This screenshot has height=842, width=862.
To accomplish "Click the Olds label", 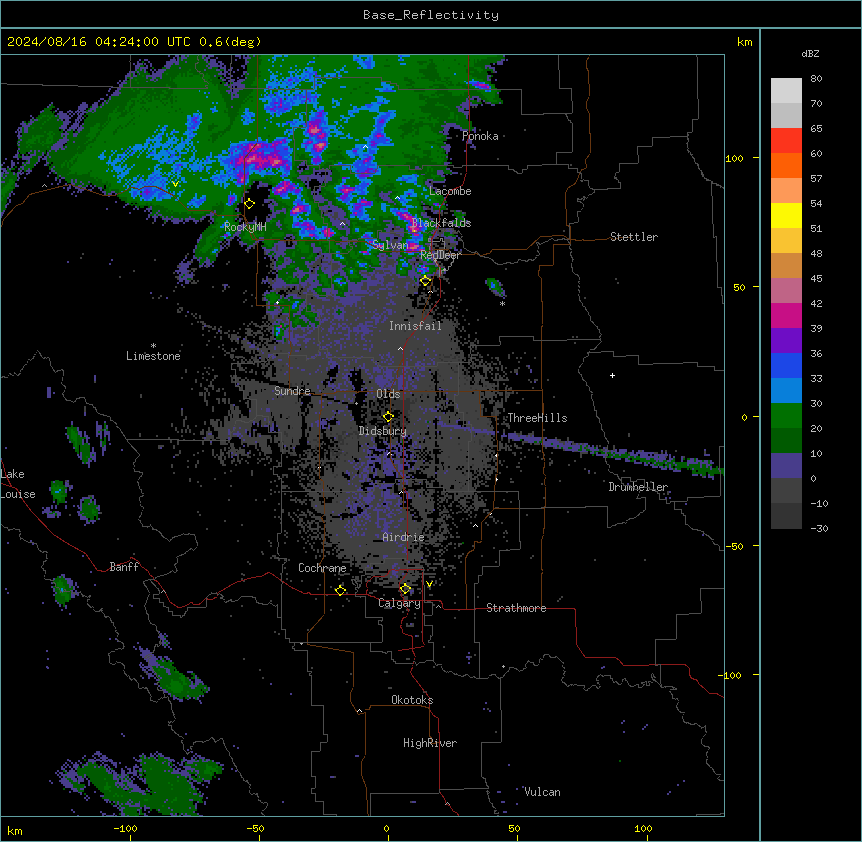I will 388,394.
